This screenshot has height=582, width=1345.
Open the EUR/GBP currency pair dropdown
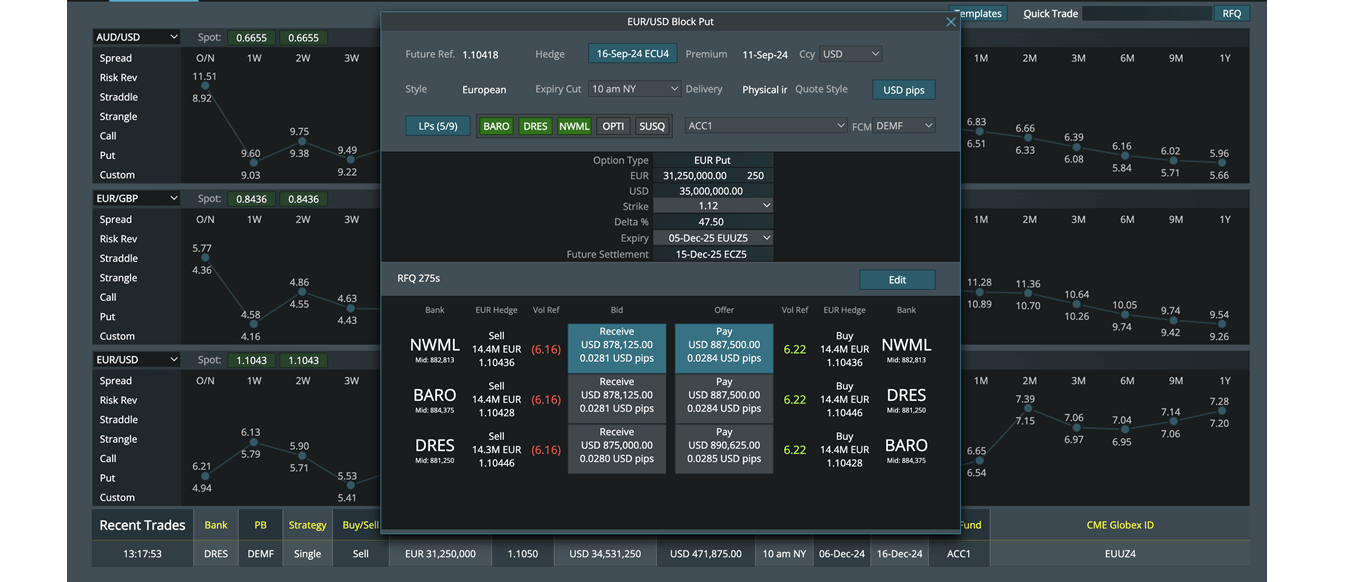tap(137, 199)
